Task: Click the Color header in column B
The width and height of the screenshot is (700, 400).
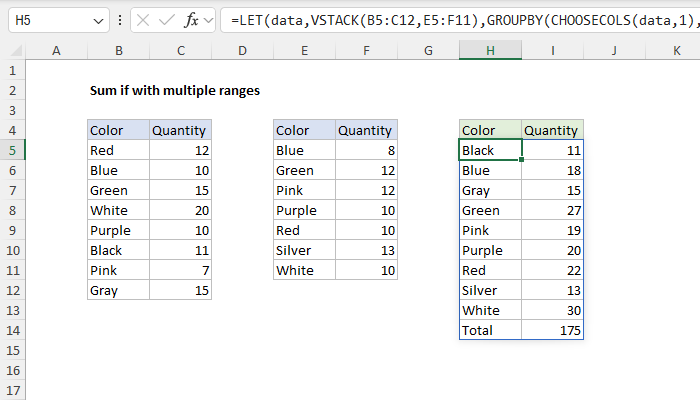Action: 118,130
